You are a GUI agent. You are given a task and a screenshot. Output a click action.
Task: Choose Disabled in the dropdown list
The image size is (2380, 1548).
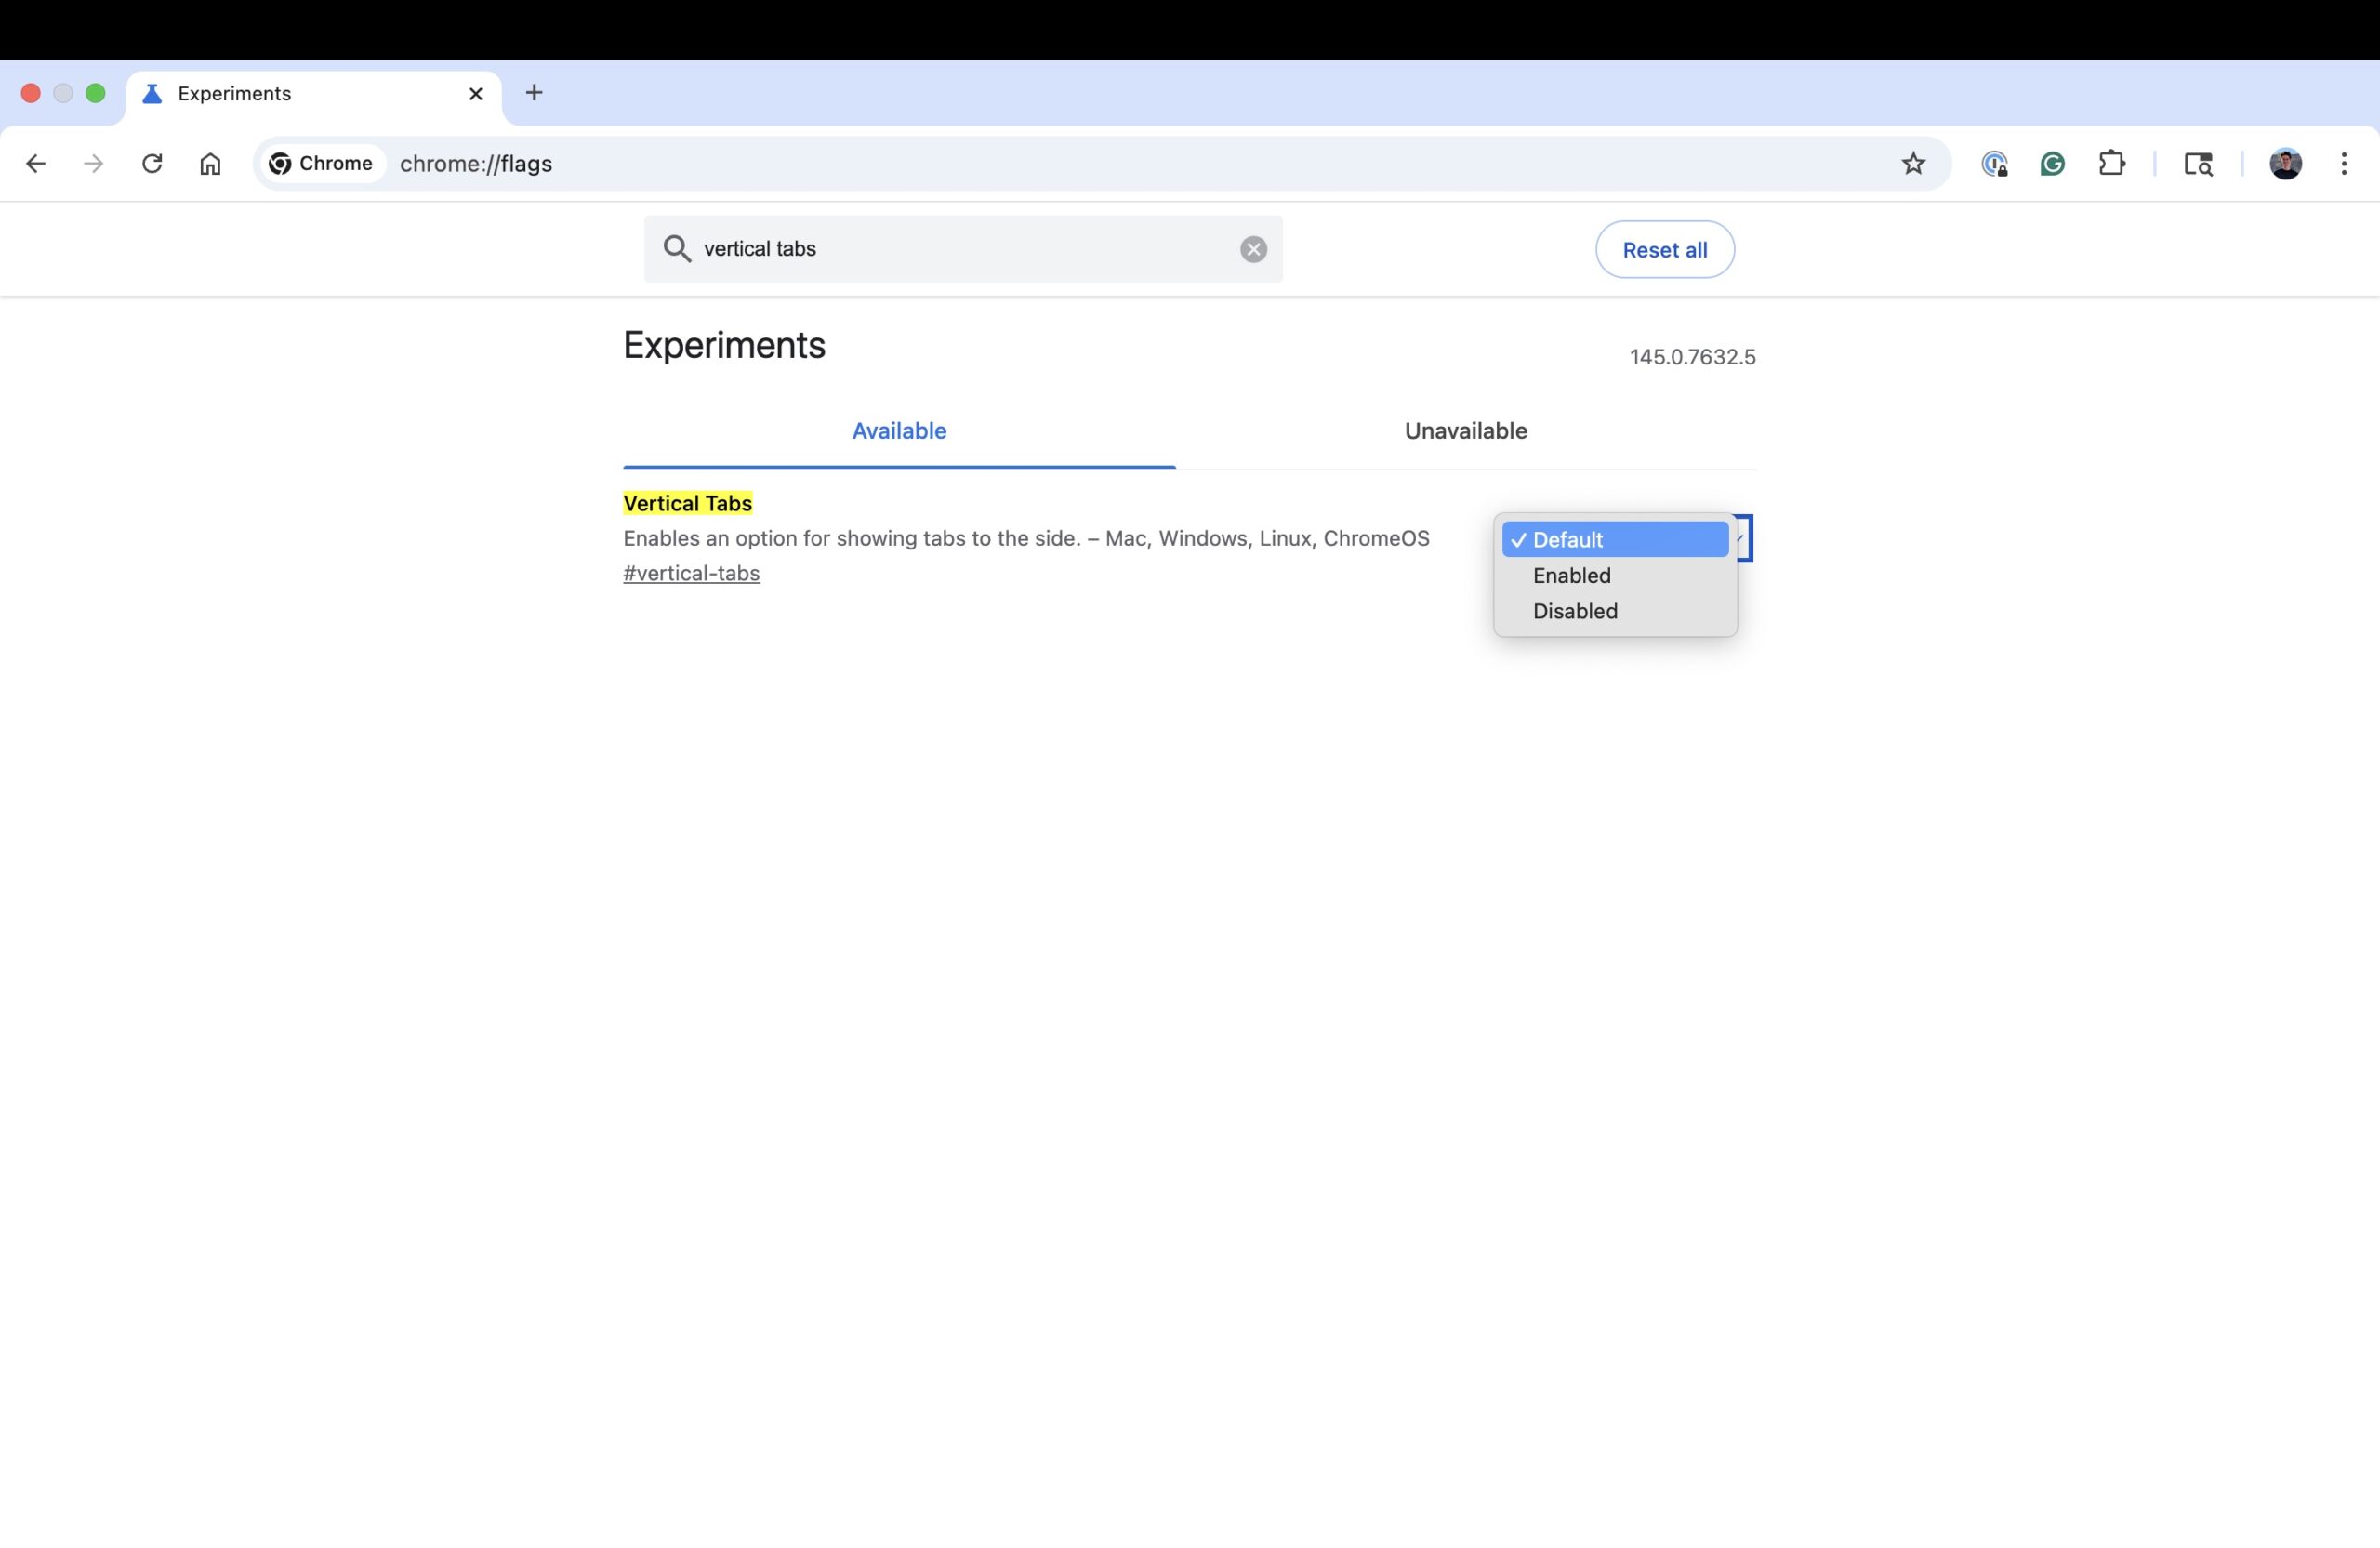click(1574, 611)
